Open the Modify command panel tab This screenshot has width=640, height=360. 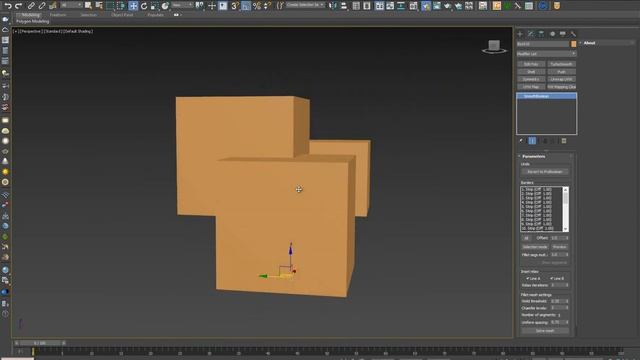coord(531,34)
